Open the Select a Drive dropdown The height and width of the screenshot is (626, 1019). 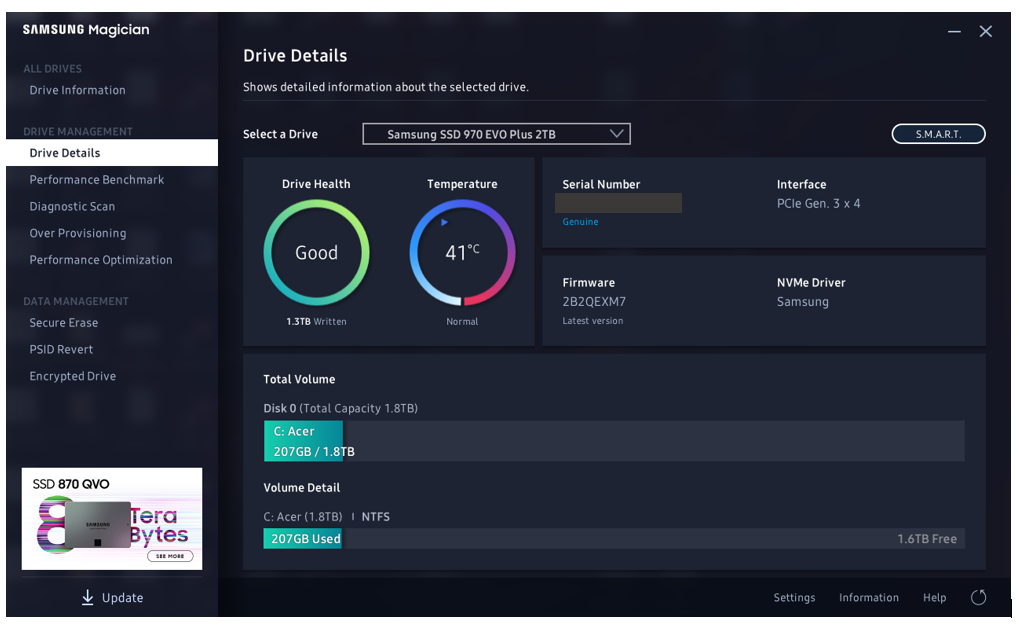click(x=496, y=134)
